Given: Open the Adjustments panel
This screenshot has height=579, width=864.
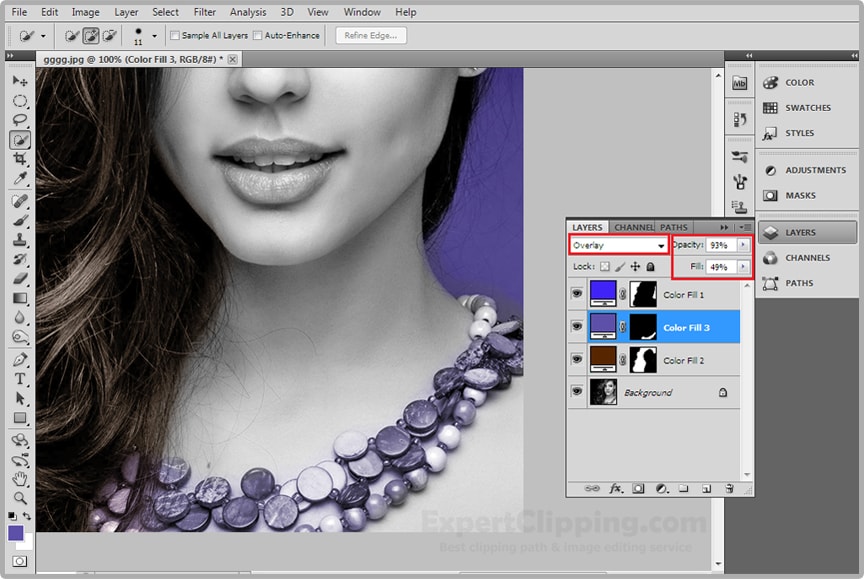Looking at the screenshot, I should (806, 170).
